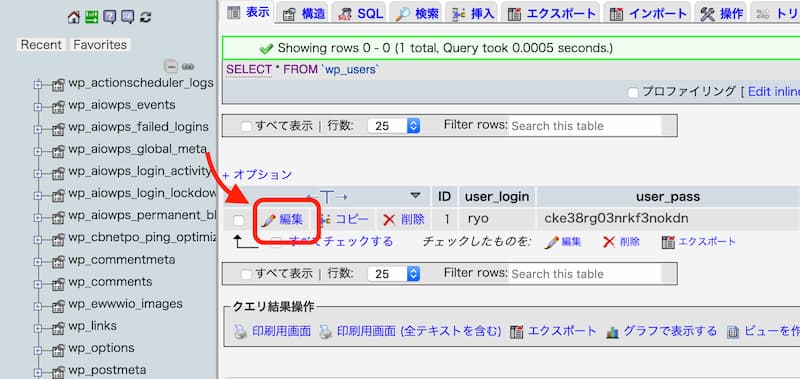The width and height of the screenshot is (800, 379).
Task: Check the upper すべて表示 checkbox
Action: [246, 126]
